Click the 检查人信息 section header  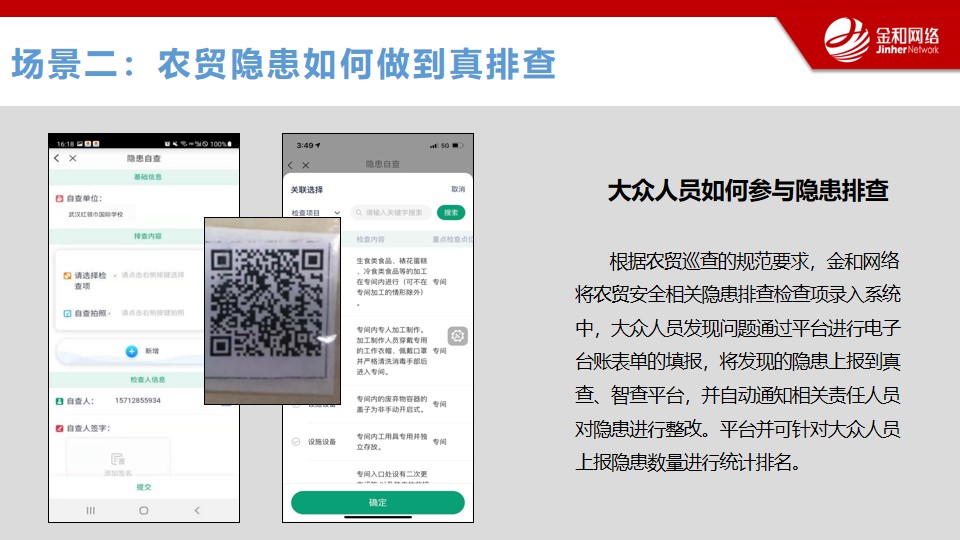[x=148, y=380]
